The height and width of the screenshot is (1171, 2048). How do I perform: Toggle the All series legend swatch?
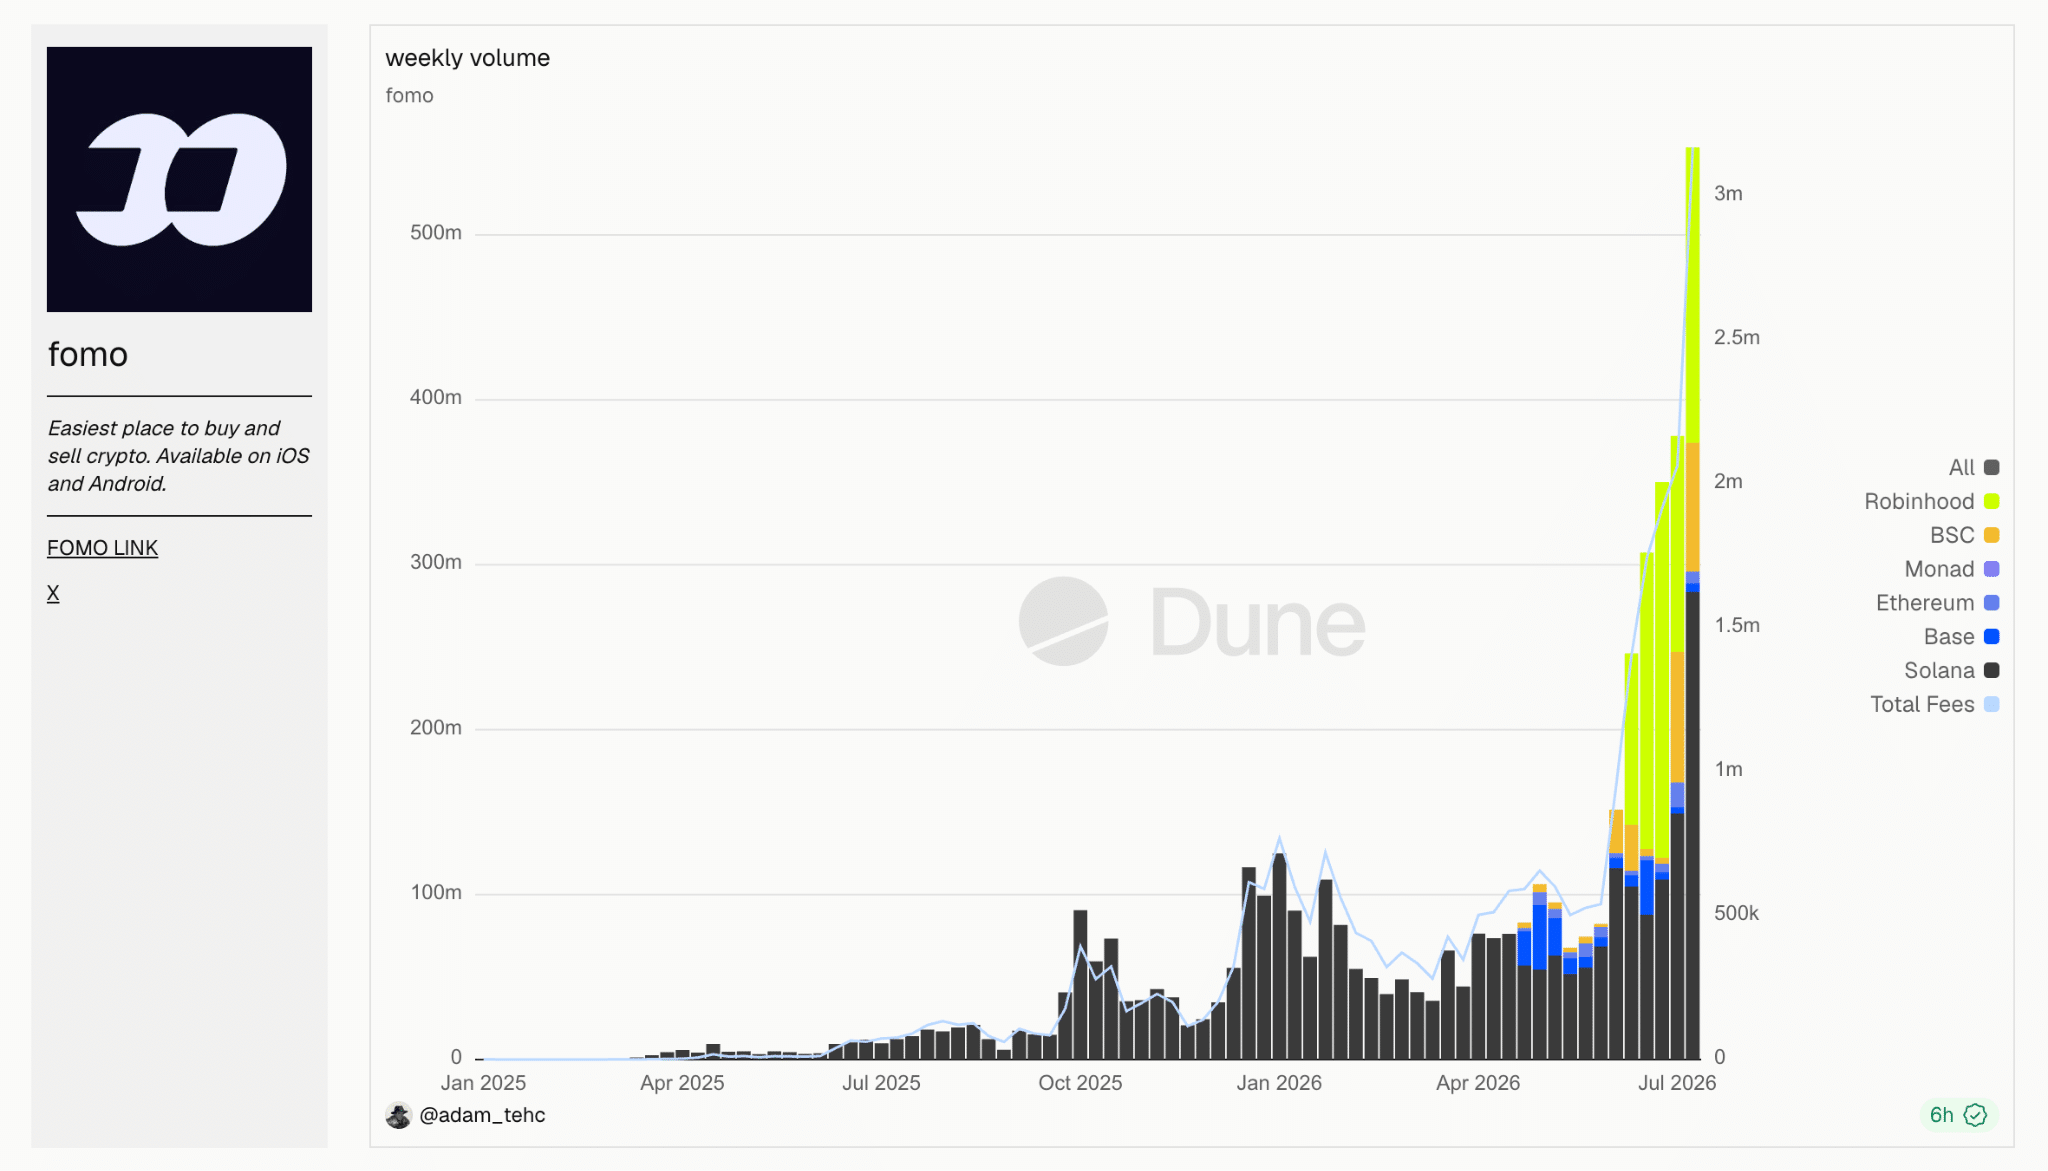(x=1991, y=467)
